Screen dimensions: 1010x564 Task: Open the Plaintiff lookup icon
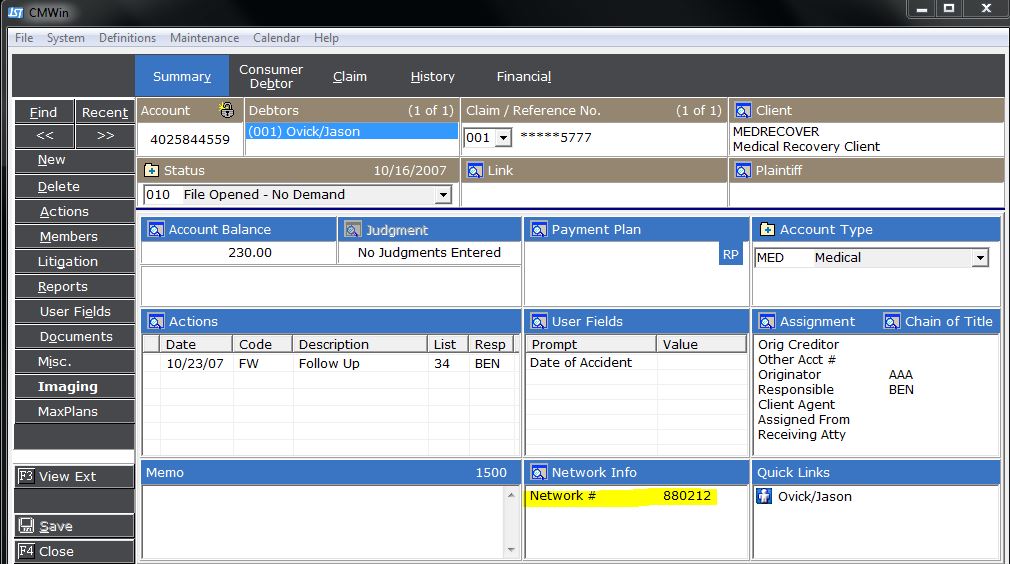(x=743, y=171)
